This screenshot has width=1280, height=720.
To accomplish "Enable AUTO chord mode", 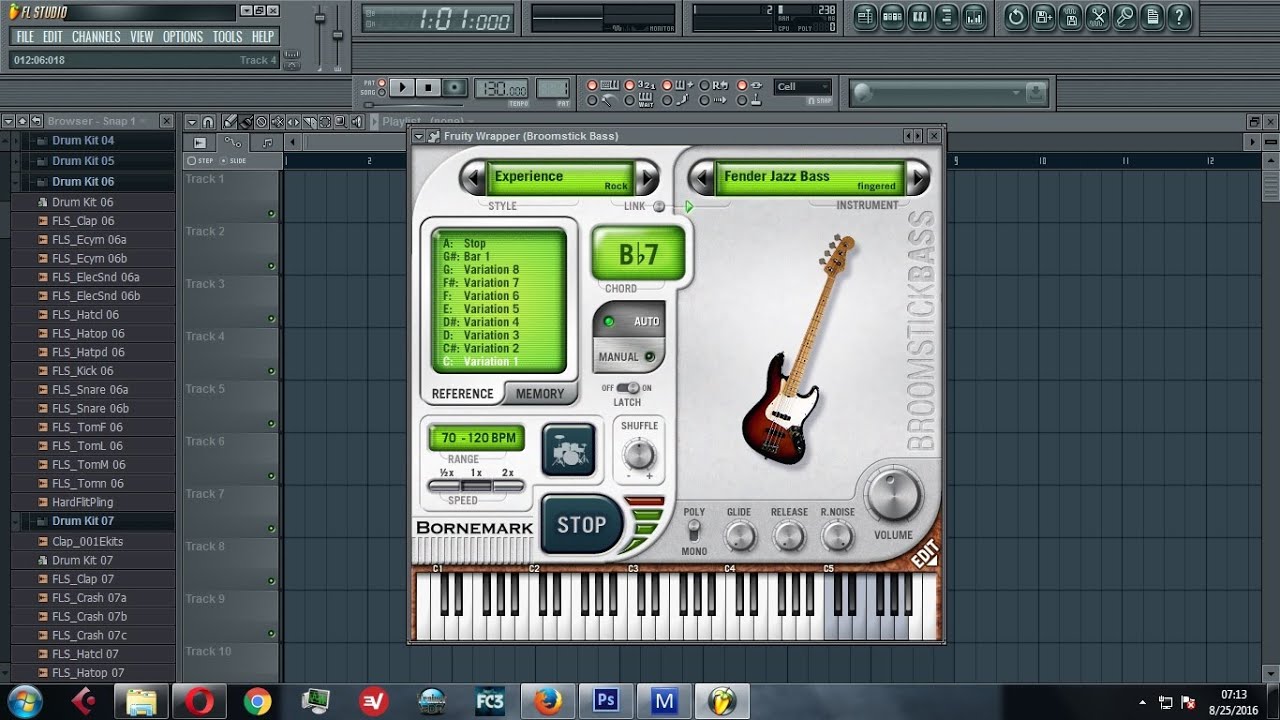I will coord(629,322).
